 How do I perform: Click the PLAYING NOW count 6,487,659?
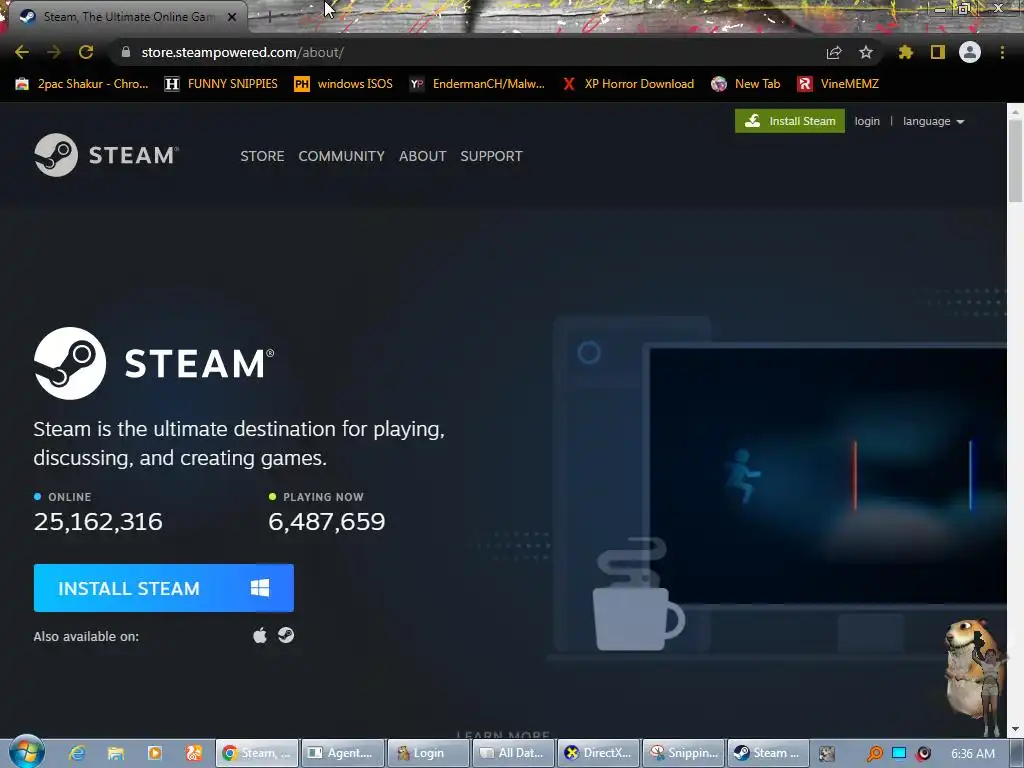pyautogui.click(x=327, y=521)
